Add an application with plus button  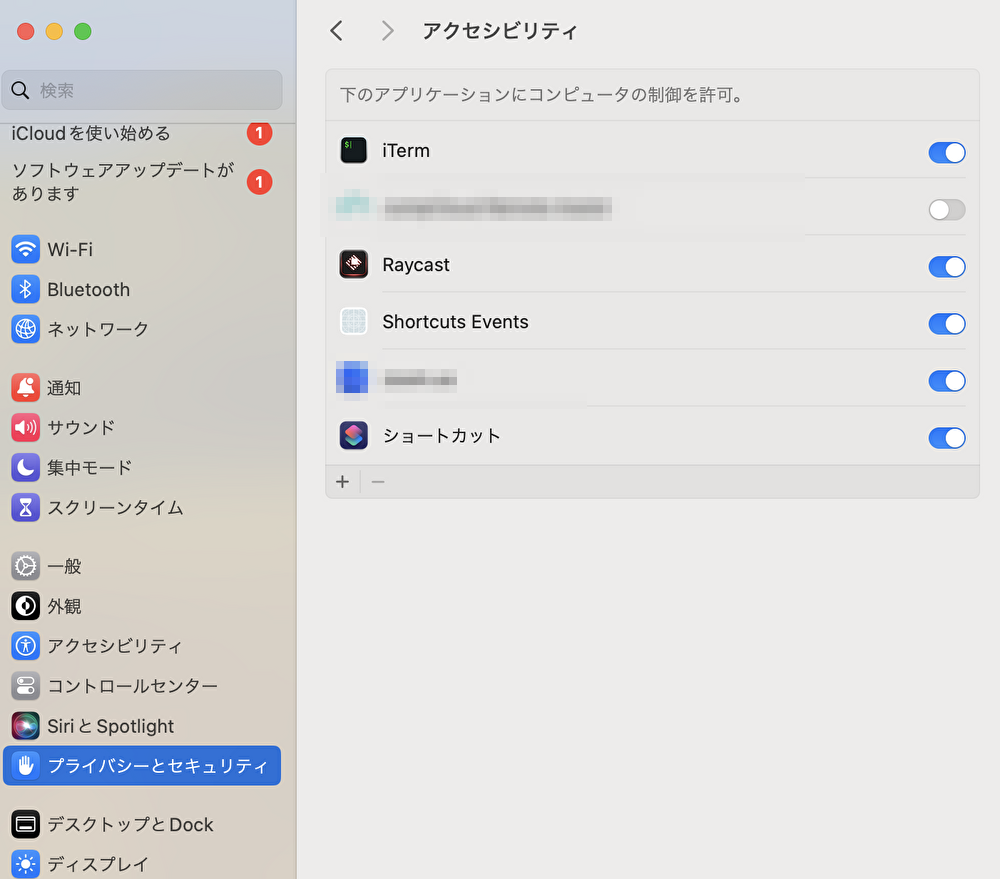(342, 482)
